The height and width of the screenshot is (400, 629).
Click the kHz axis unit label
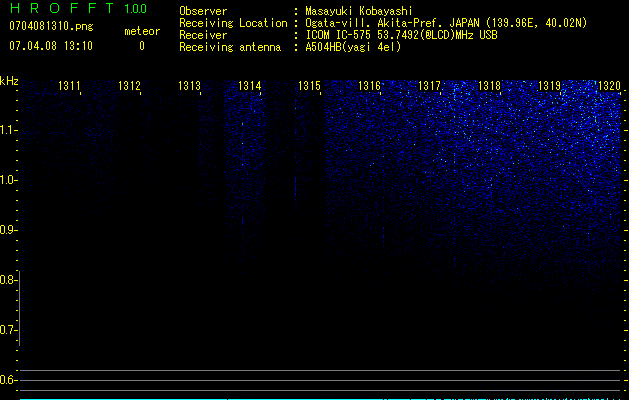(x=9, y=81)
